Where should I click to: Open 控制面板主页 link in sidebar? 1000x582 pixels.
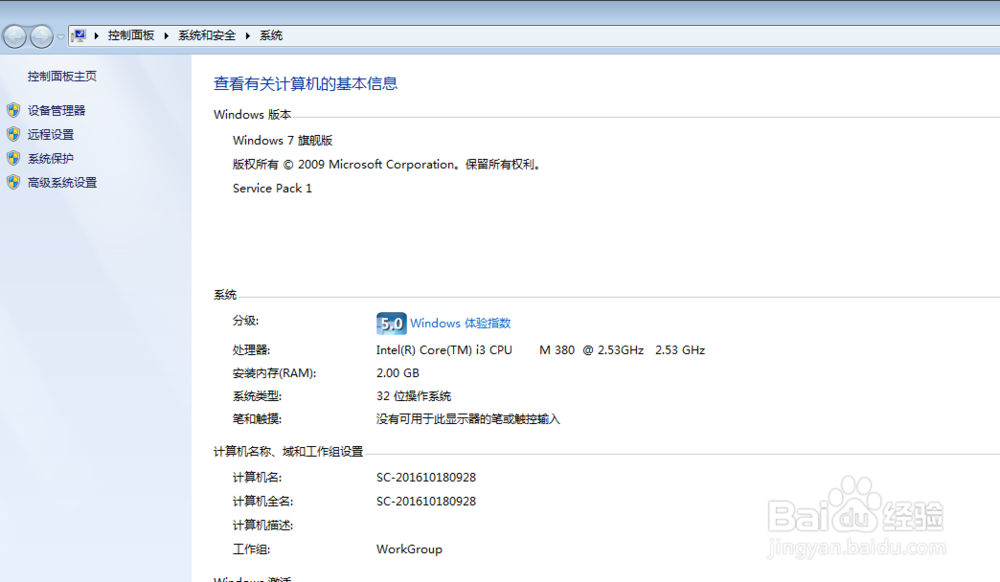[x=62, y=76]
